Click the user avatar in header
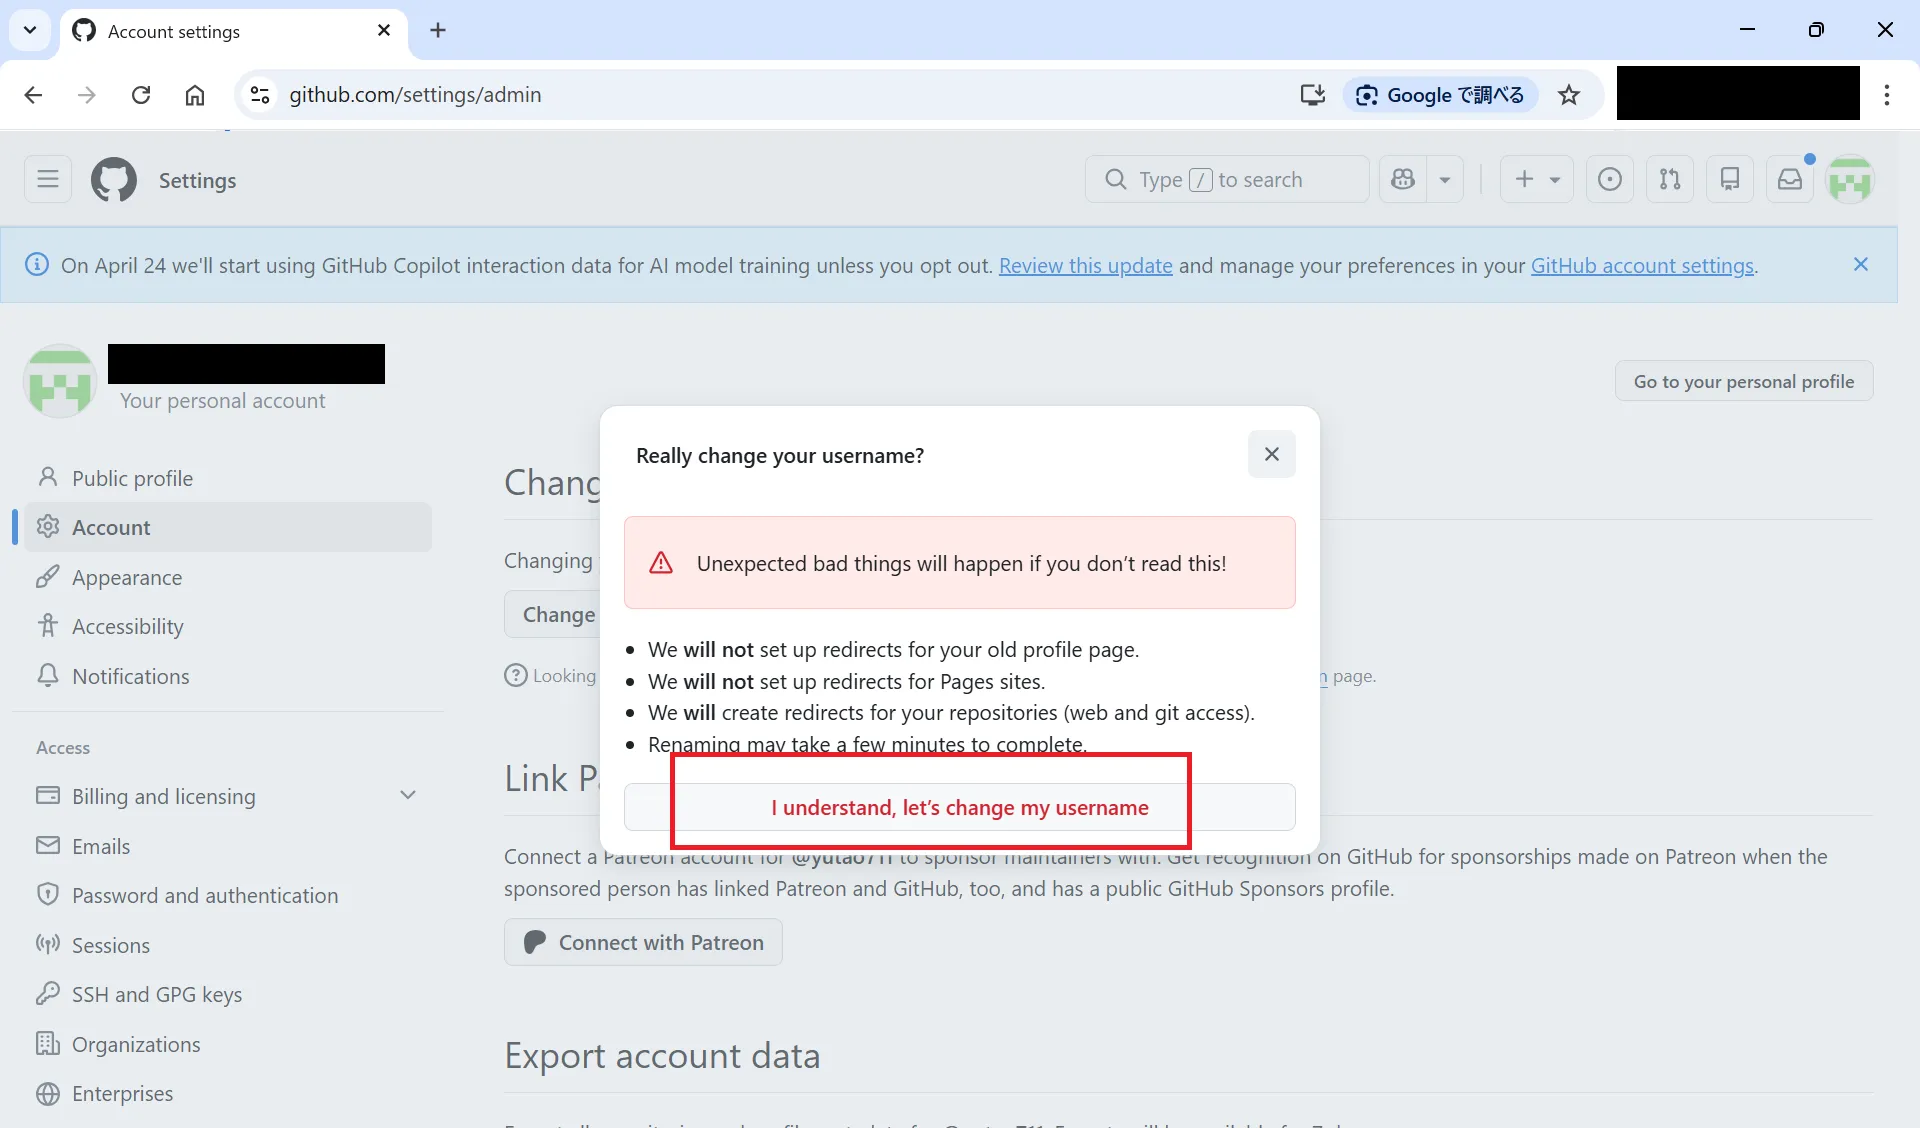 tap(1850, 181)
